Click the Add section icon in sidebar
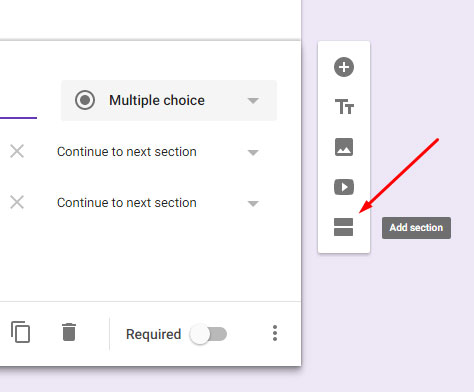Image resolution: width=474 pixels, height=392 pixels. click(x=343, y=227)
